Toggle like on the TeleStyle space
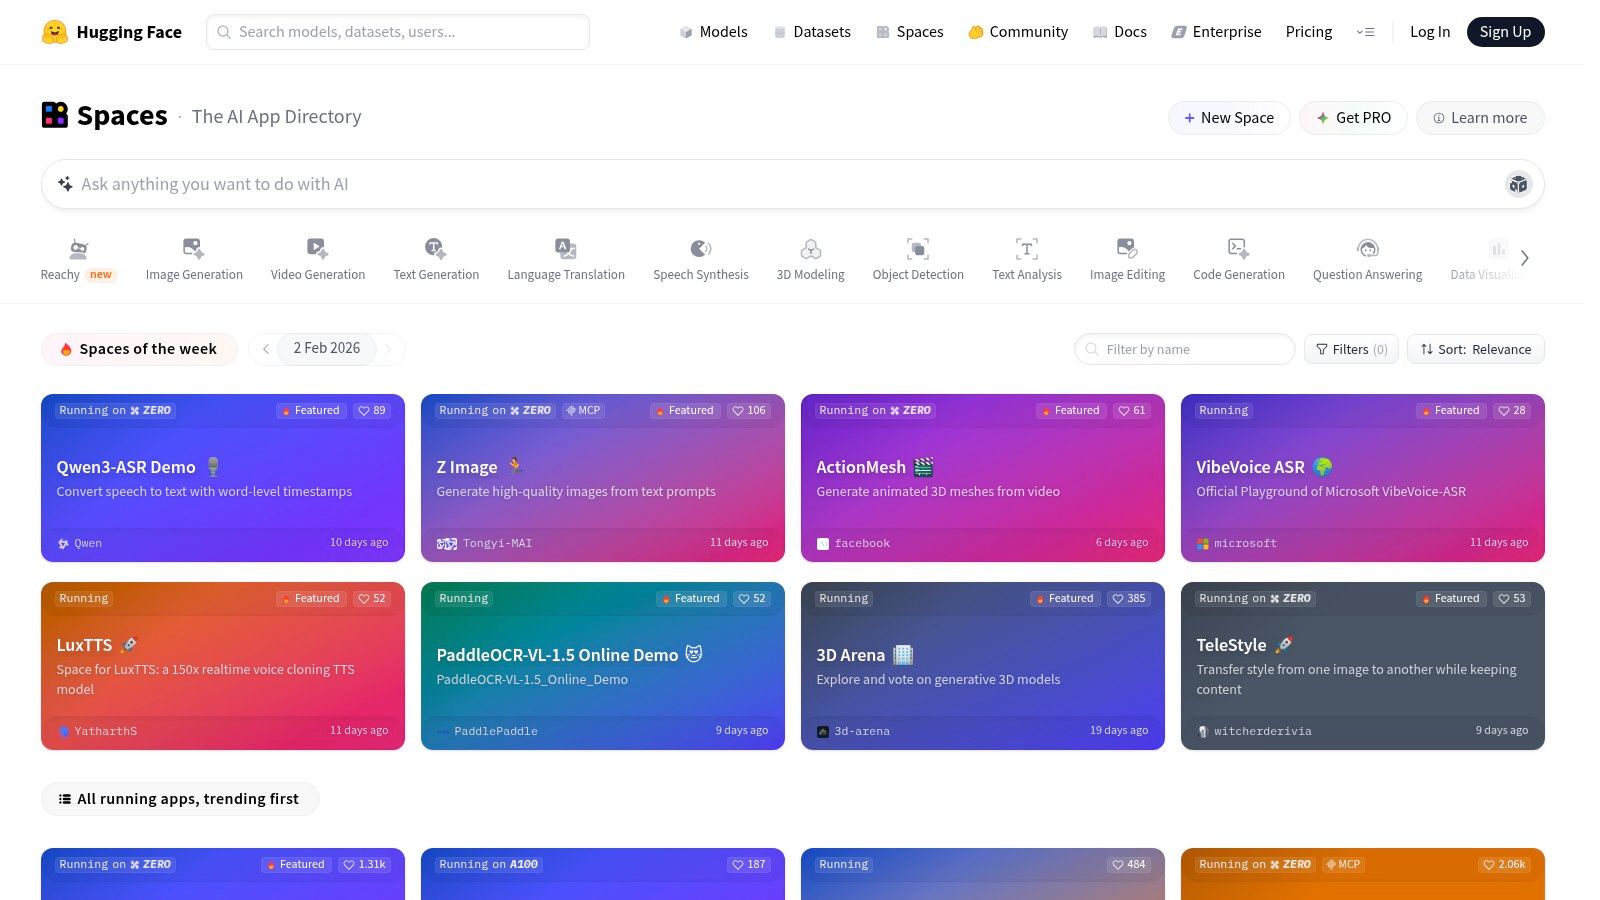The width and height of the screenshot is (1600, 900). point(1512,599)
